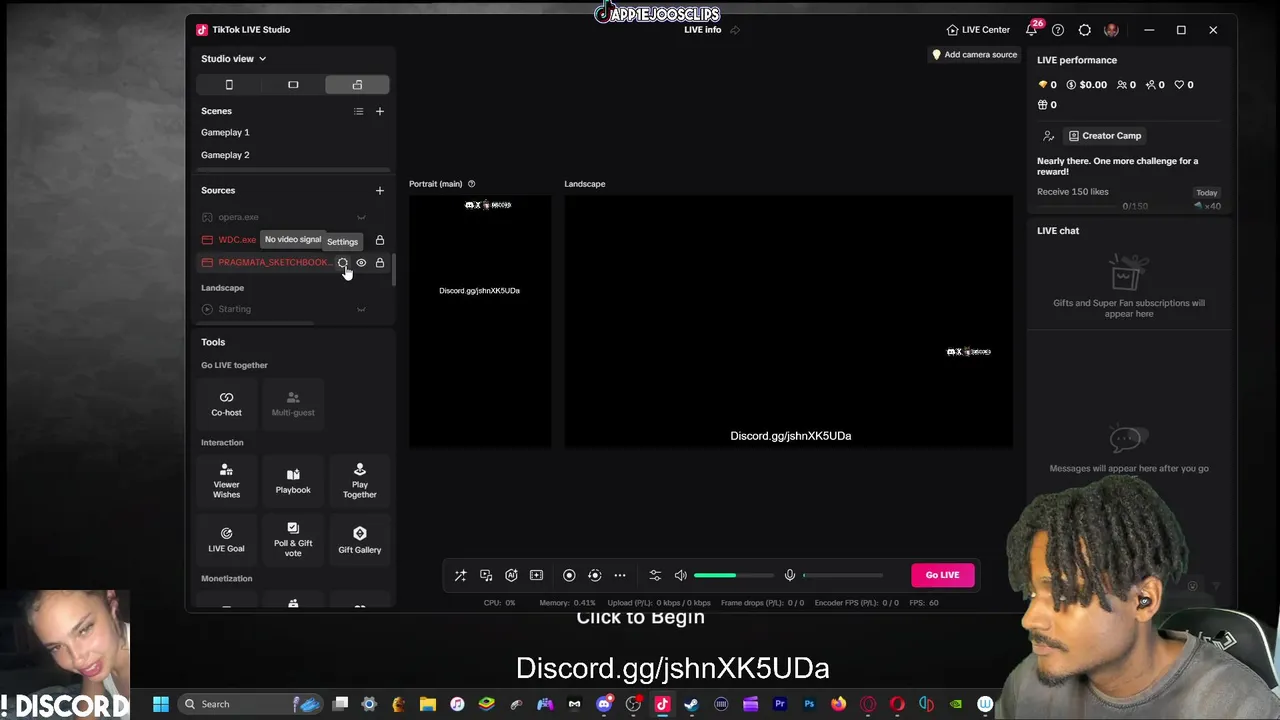Image resolution: width=1280 pixels, height=720 pixels.
Task: Adjust the microphone volume slider
Action: click(843, 575)
